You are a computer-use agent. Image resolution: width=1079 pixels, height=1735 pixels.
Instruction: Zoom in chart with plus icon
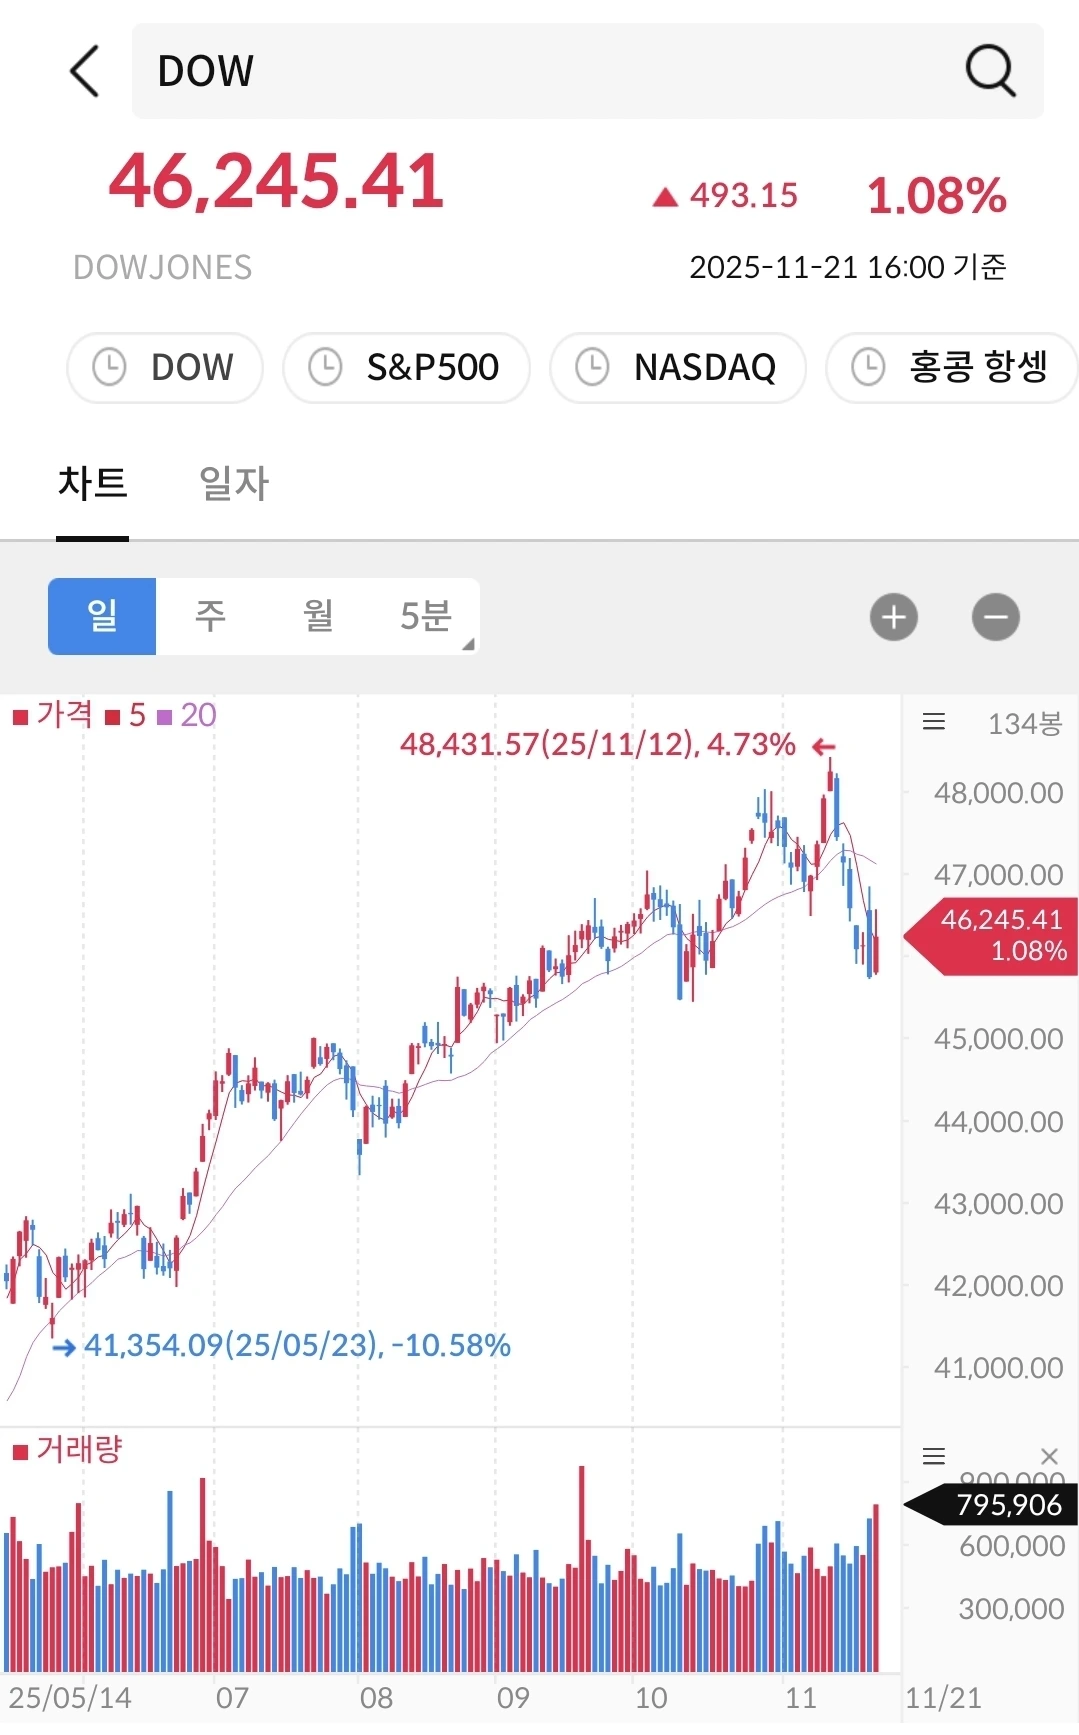coord(894,617)
